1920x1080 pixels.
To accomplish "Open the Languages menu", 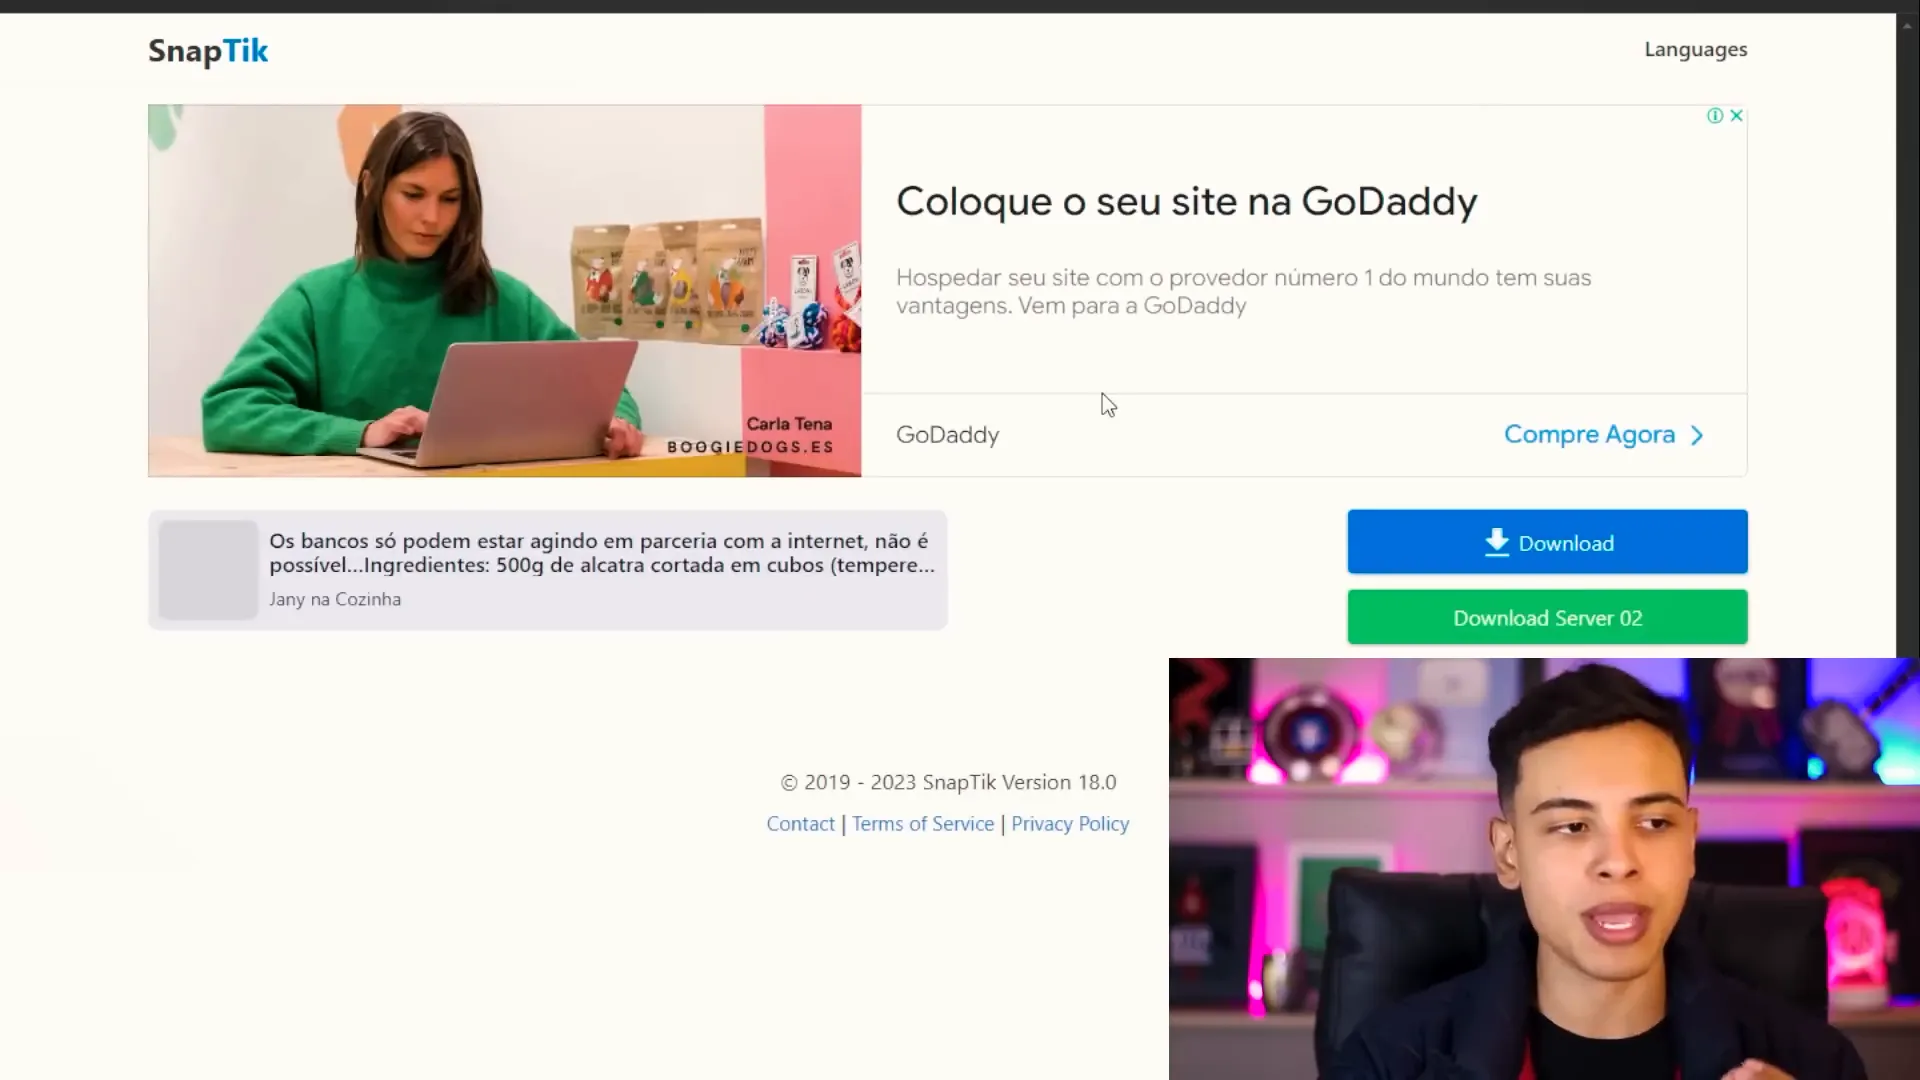I will (x=1695, y=49).
